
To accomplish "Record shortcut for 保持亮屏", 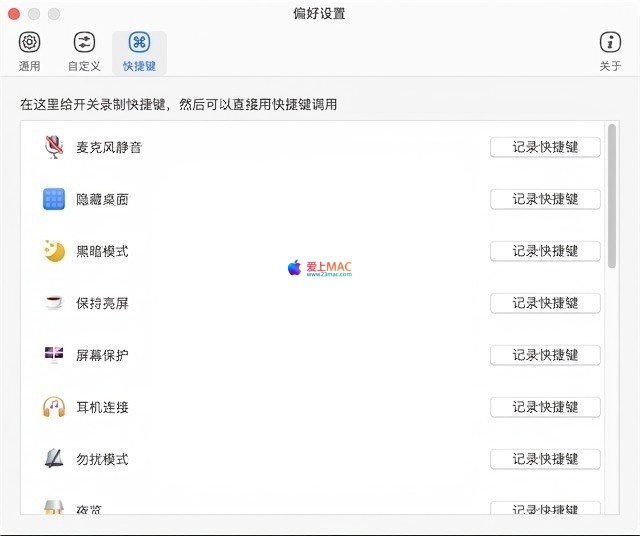I will [545, 303].
